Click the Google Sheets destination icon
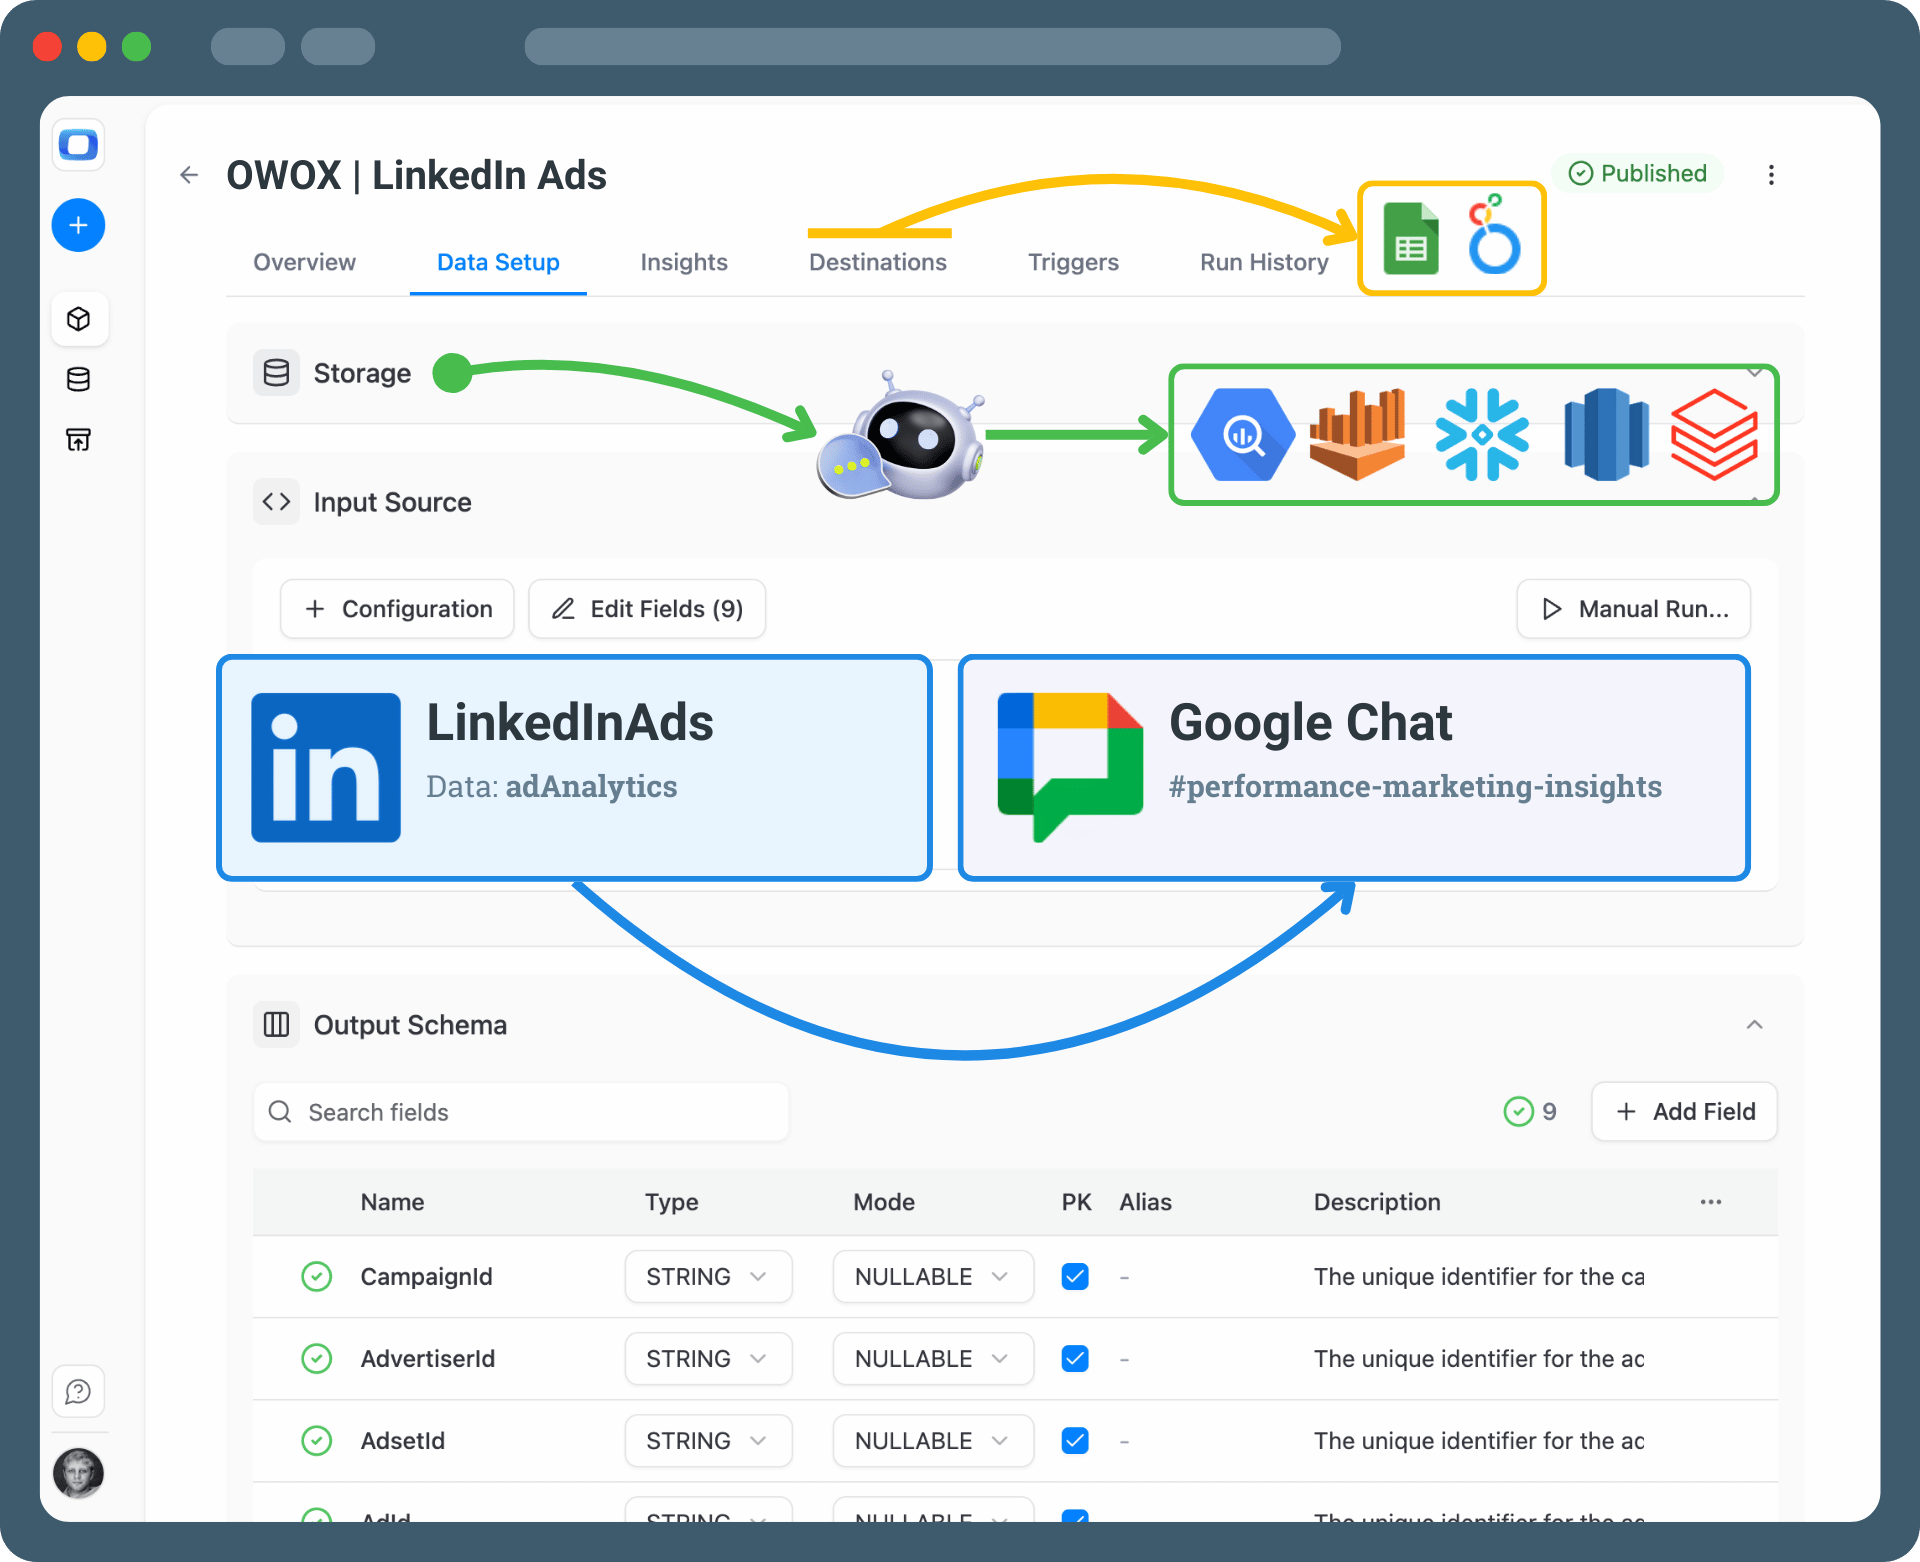 point(1411,239)
